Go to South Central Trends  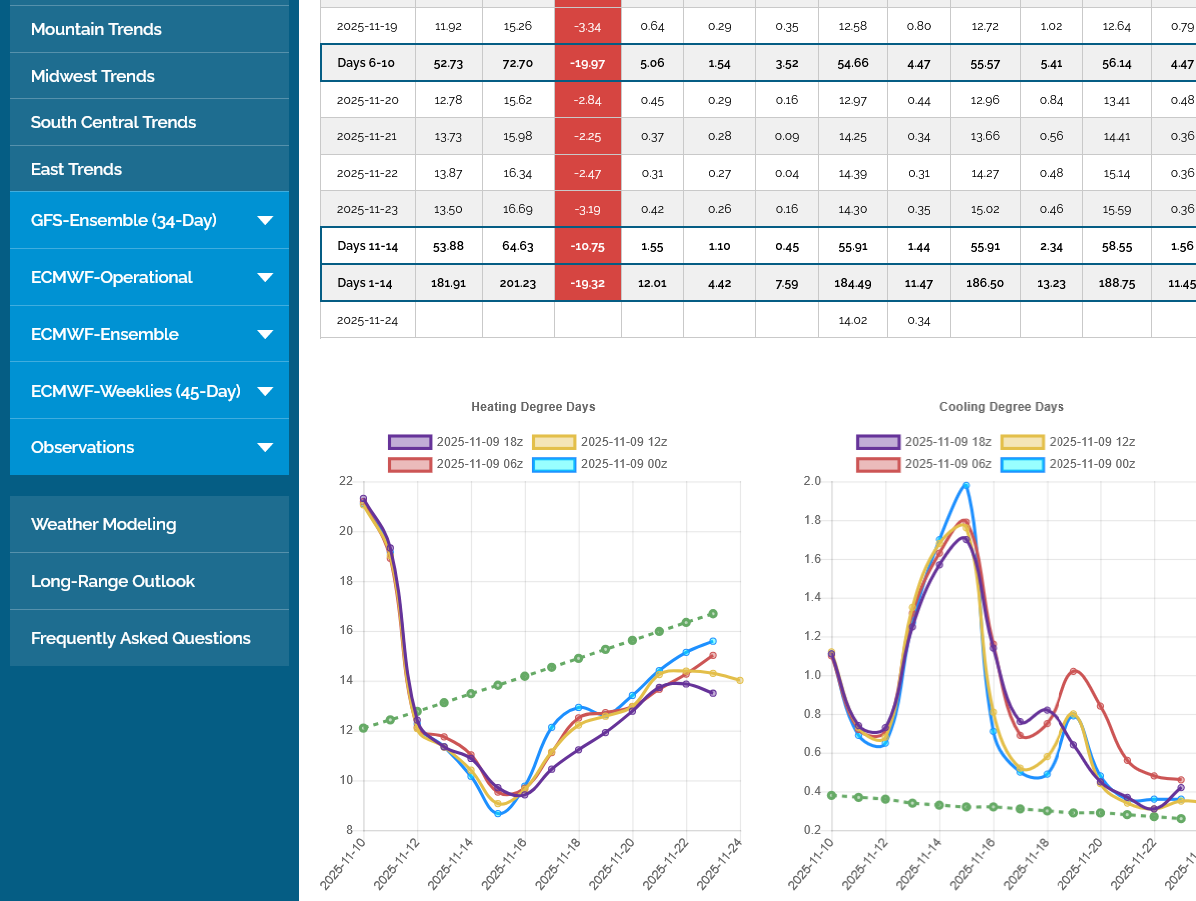pos(113,122)
